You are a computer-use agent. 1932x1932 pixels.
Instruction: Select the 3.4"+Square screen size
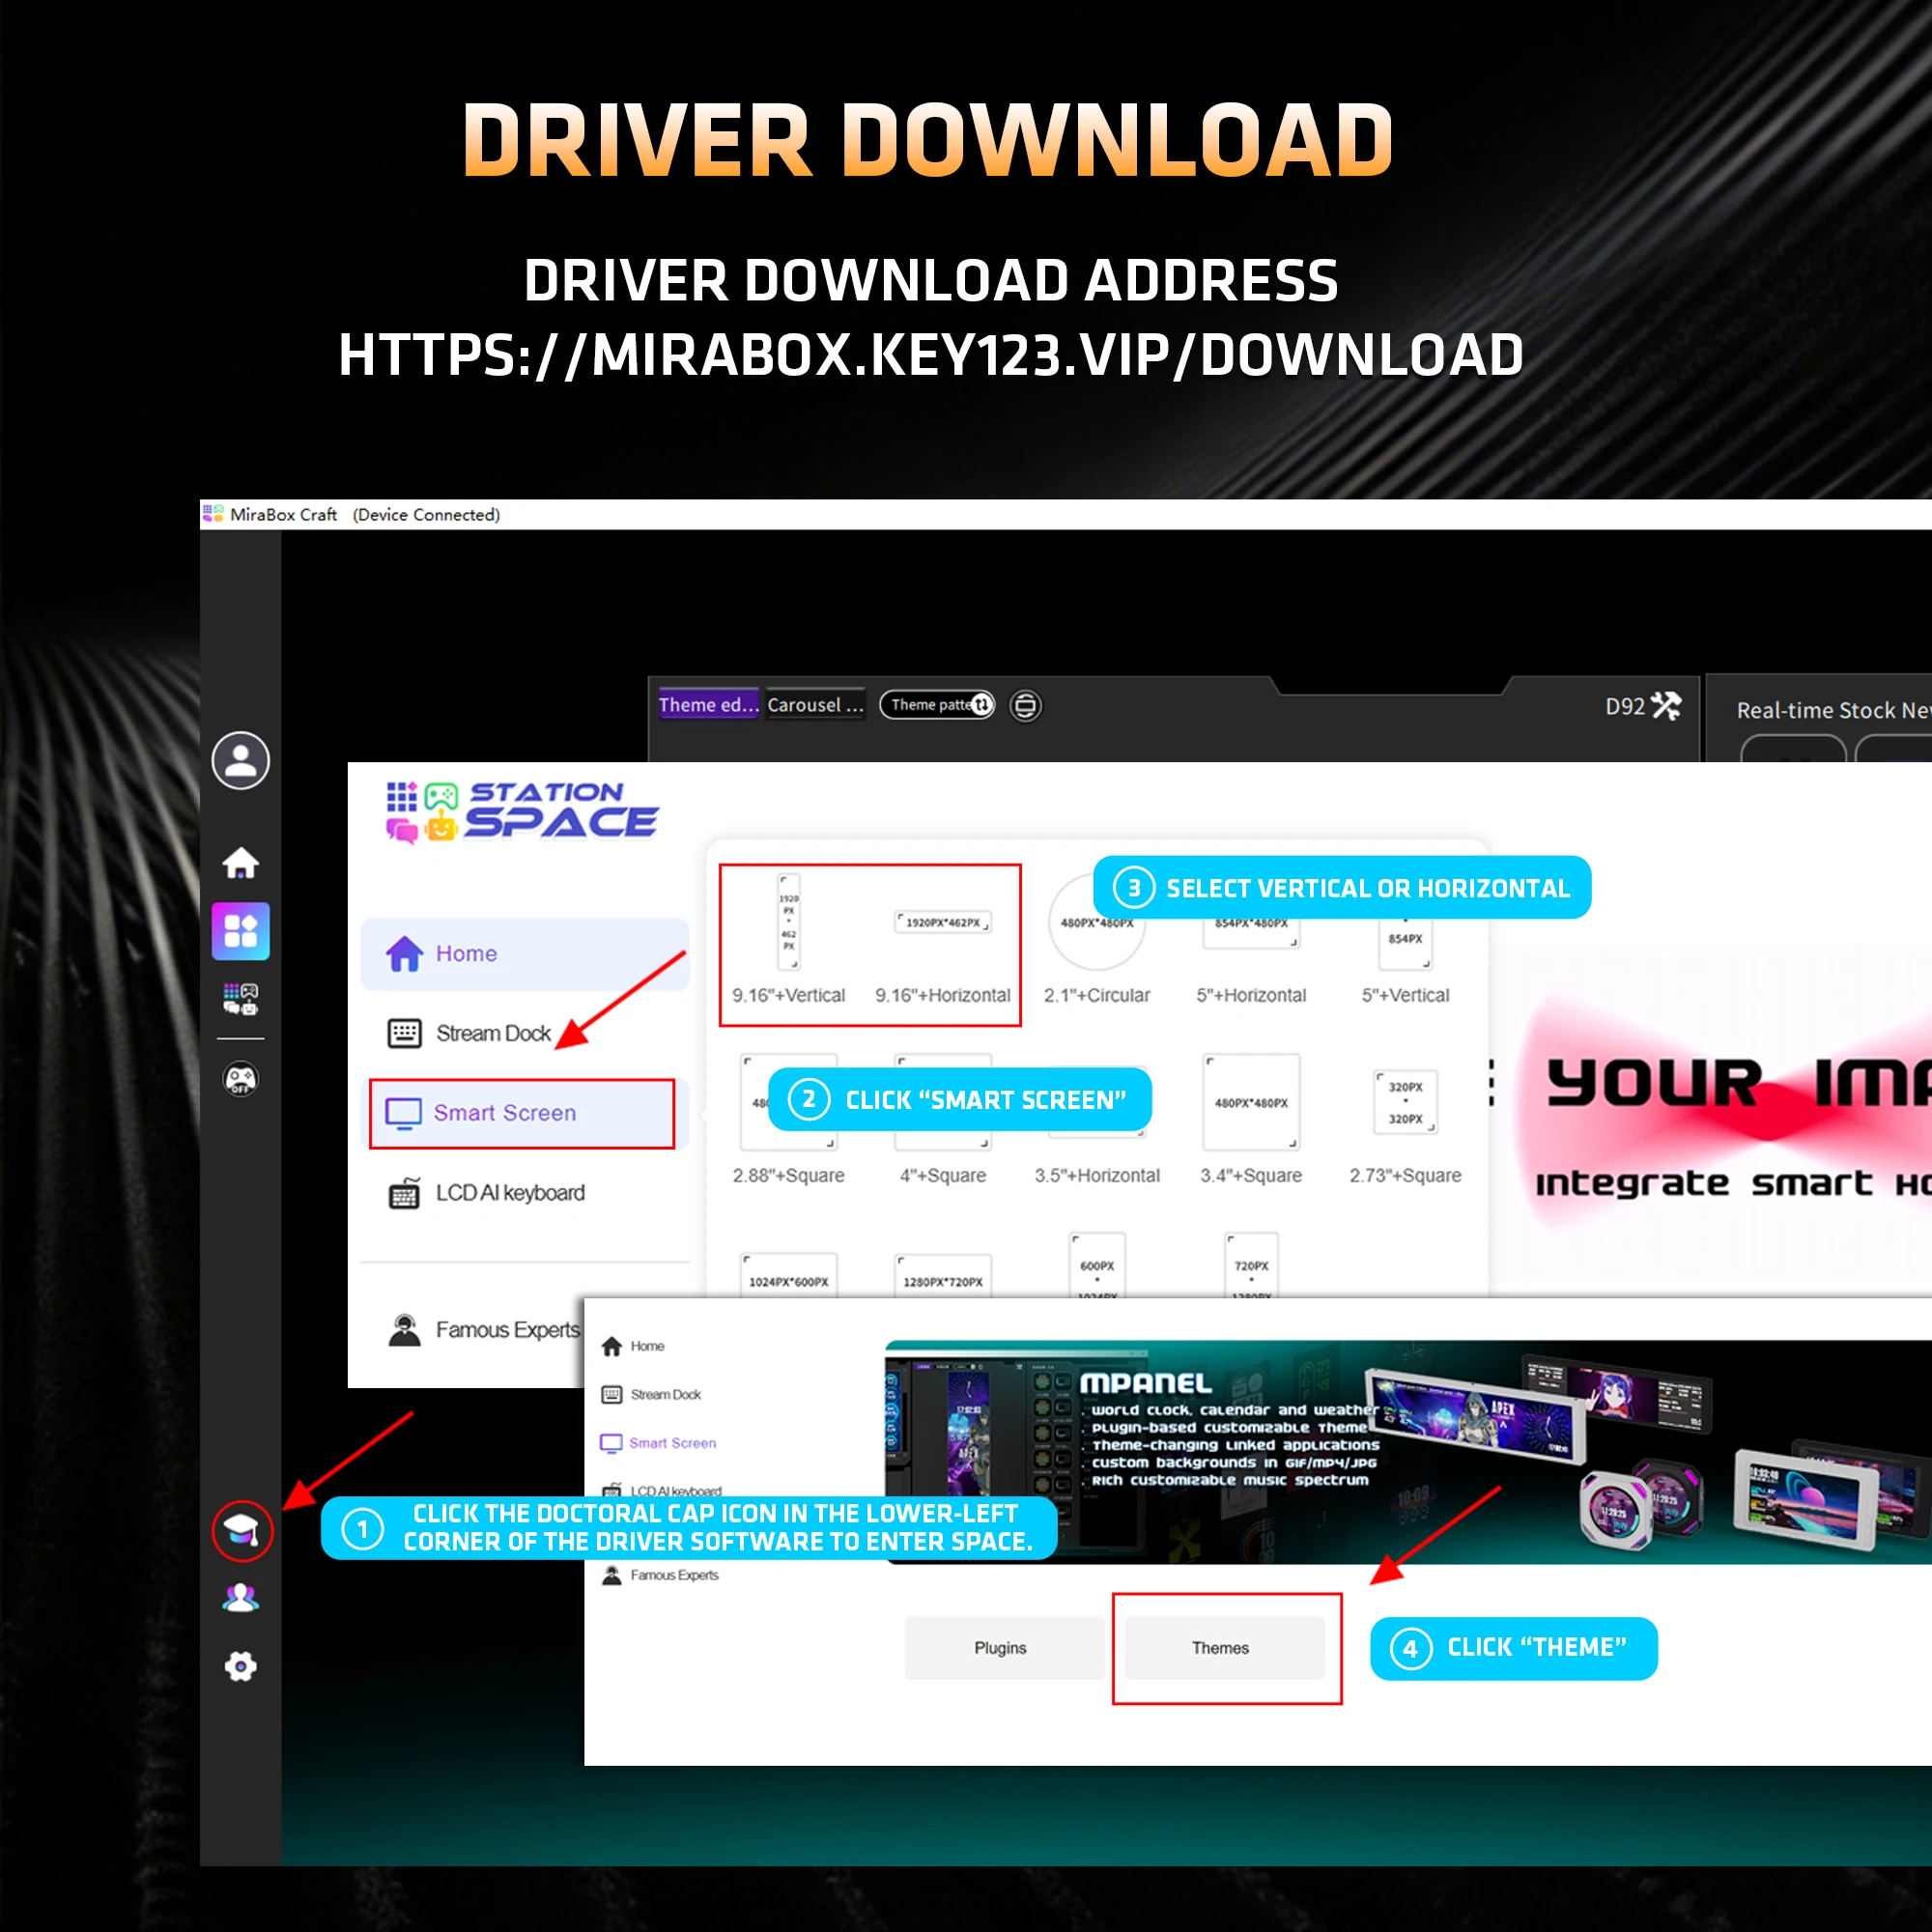coord(1251,1120)
